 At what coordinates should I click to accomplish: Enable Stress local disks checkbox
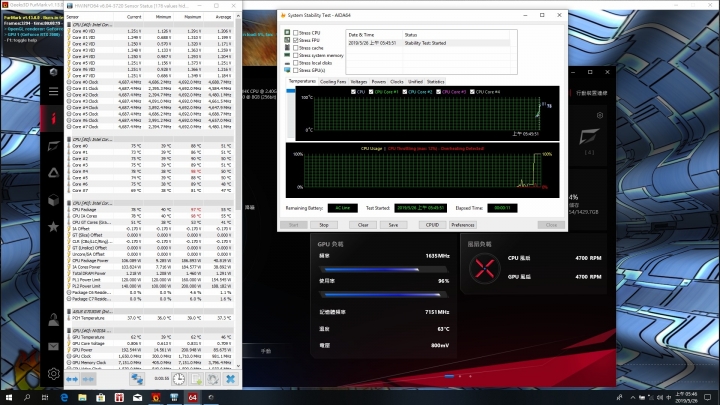(x=296, y=63)
